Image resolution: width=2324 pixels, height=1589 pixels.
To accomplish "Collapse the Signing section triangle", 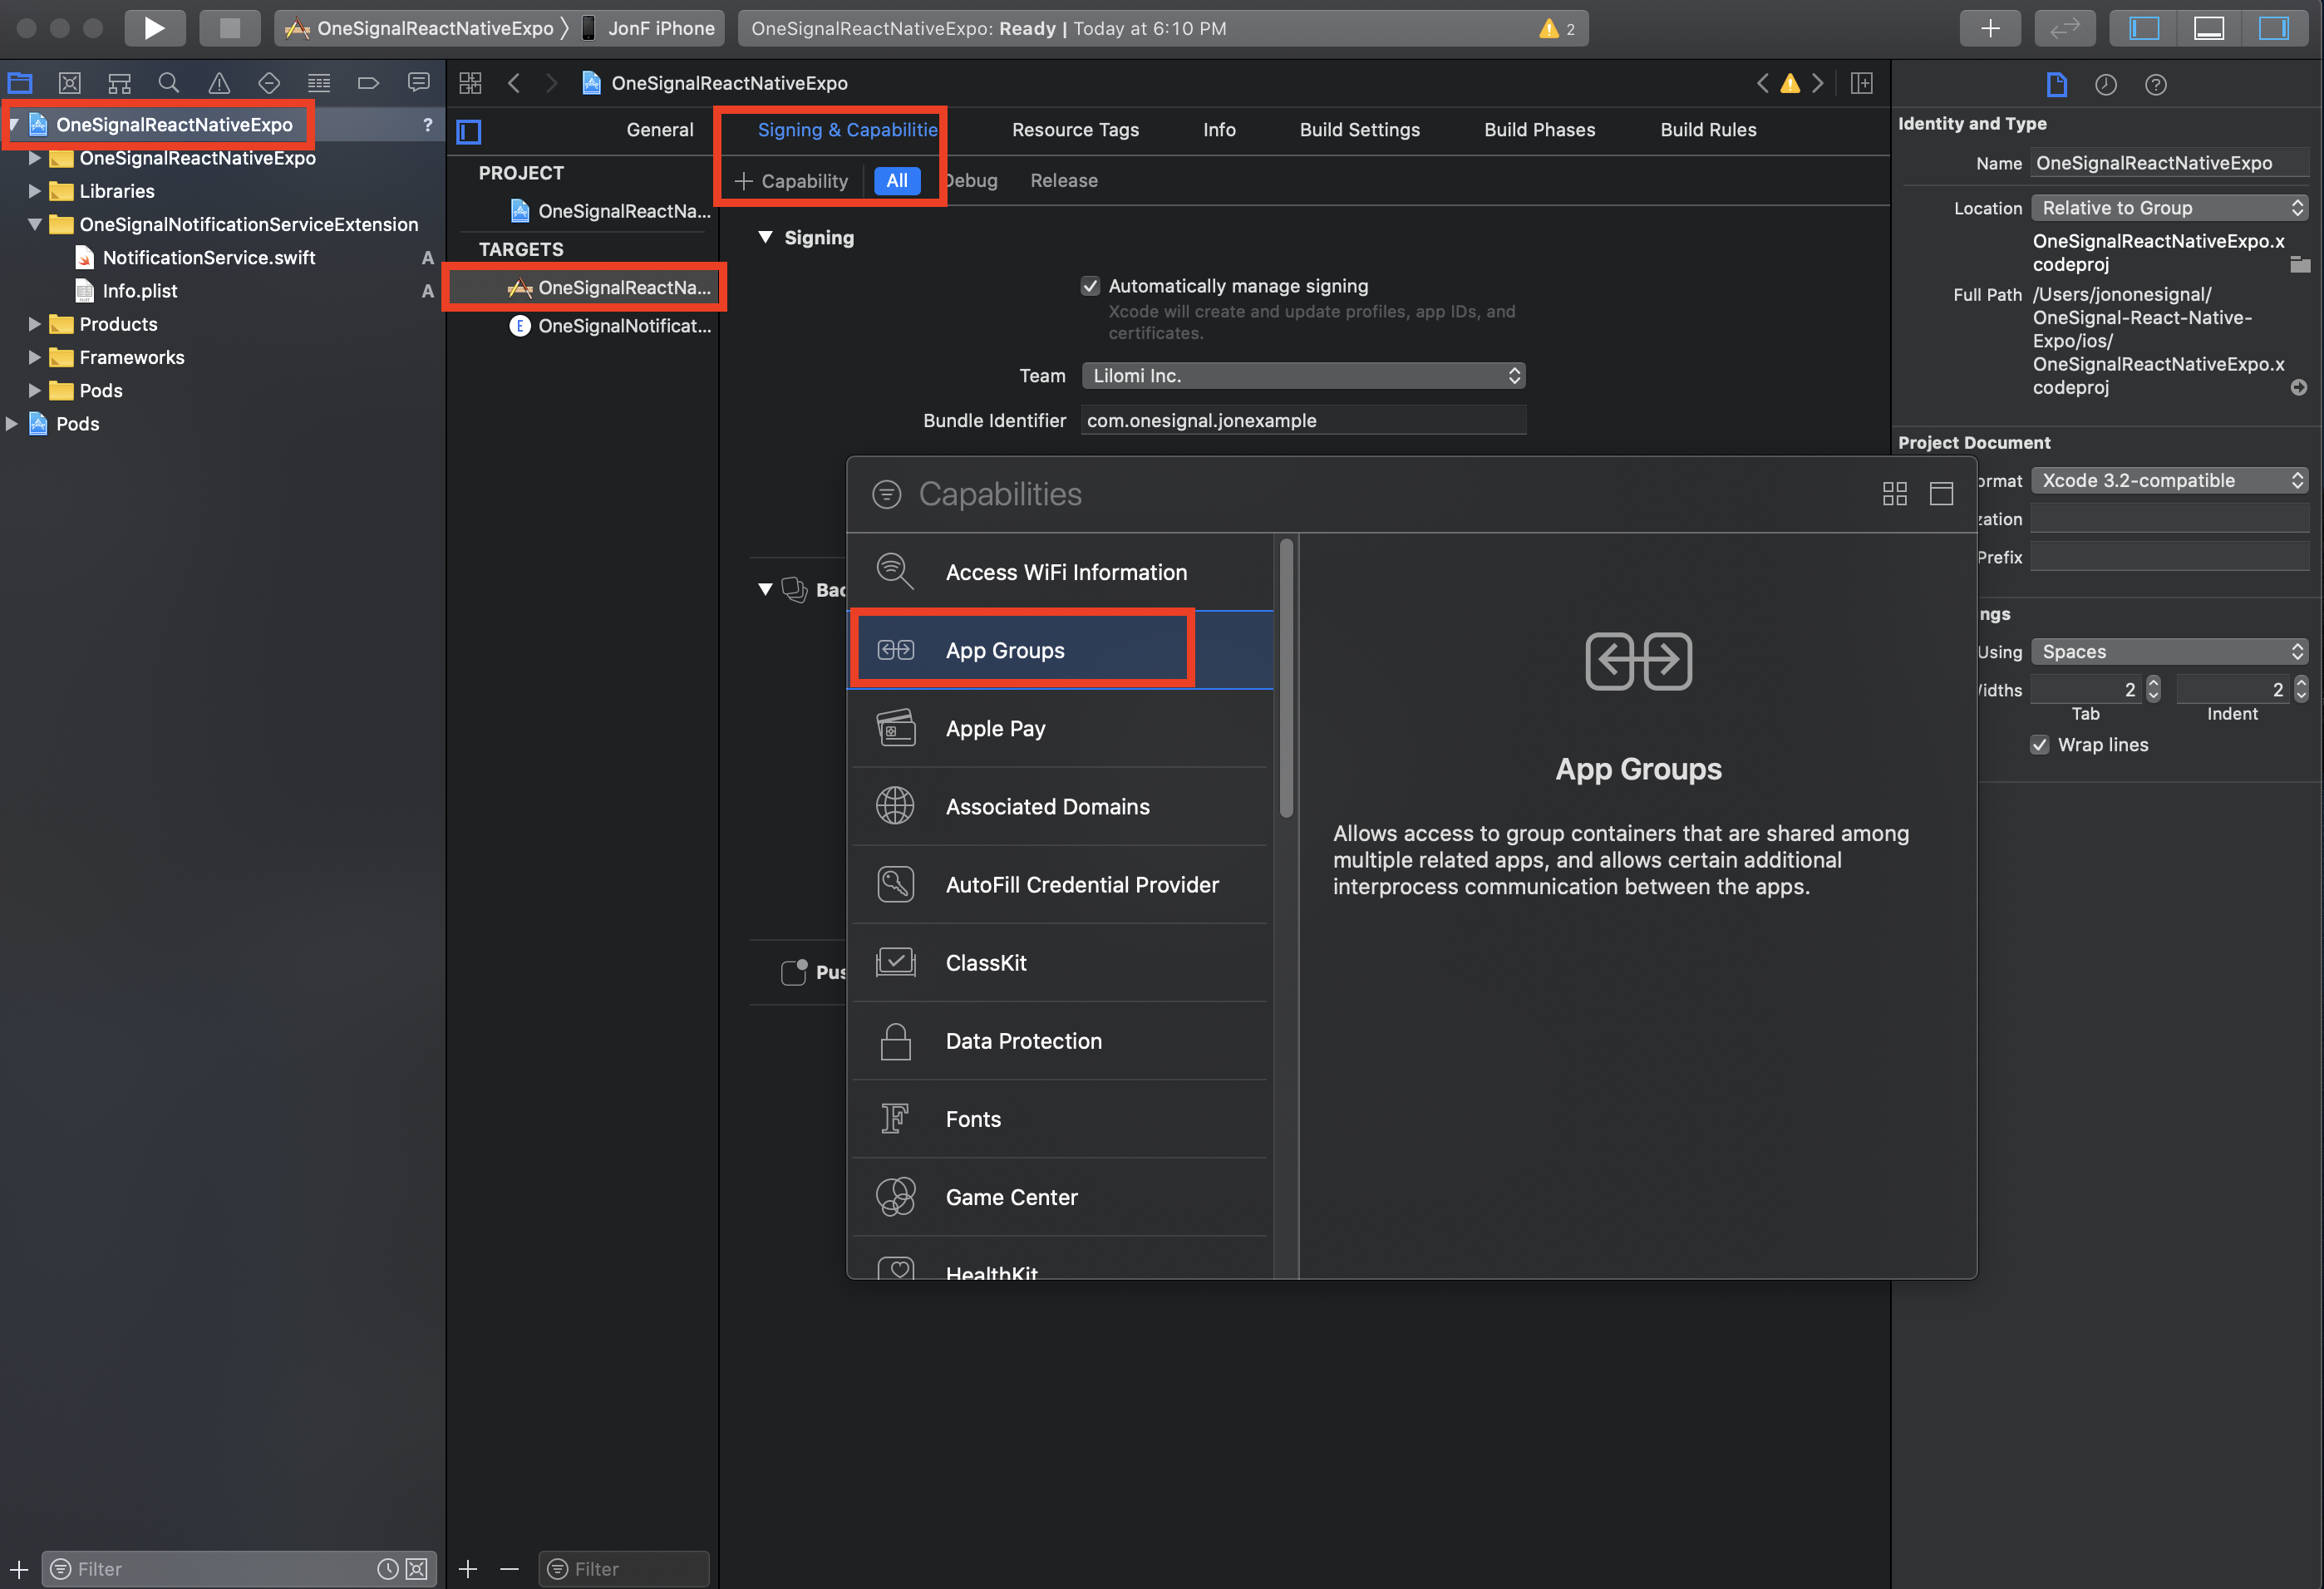I will tap(765, 238).
